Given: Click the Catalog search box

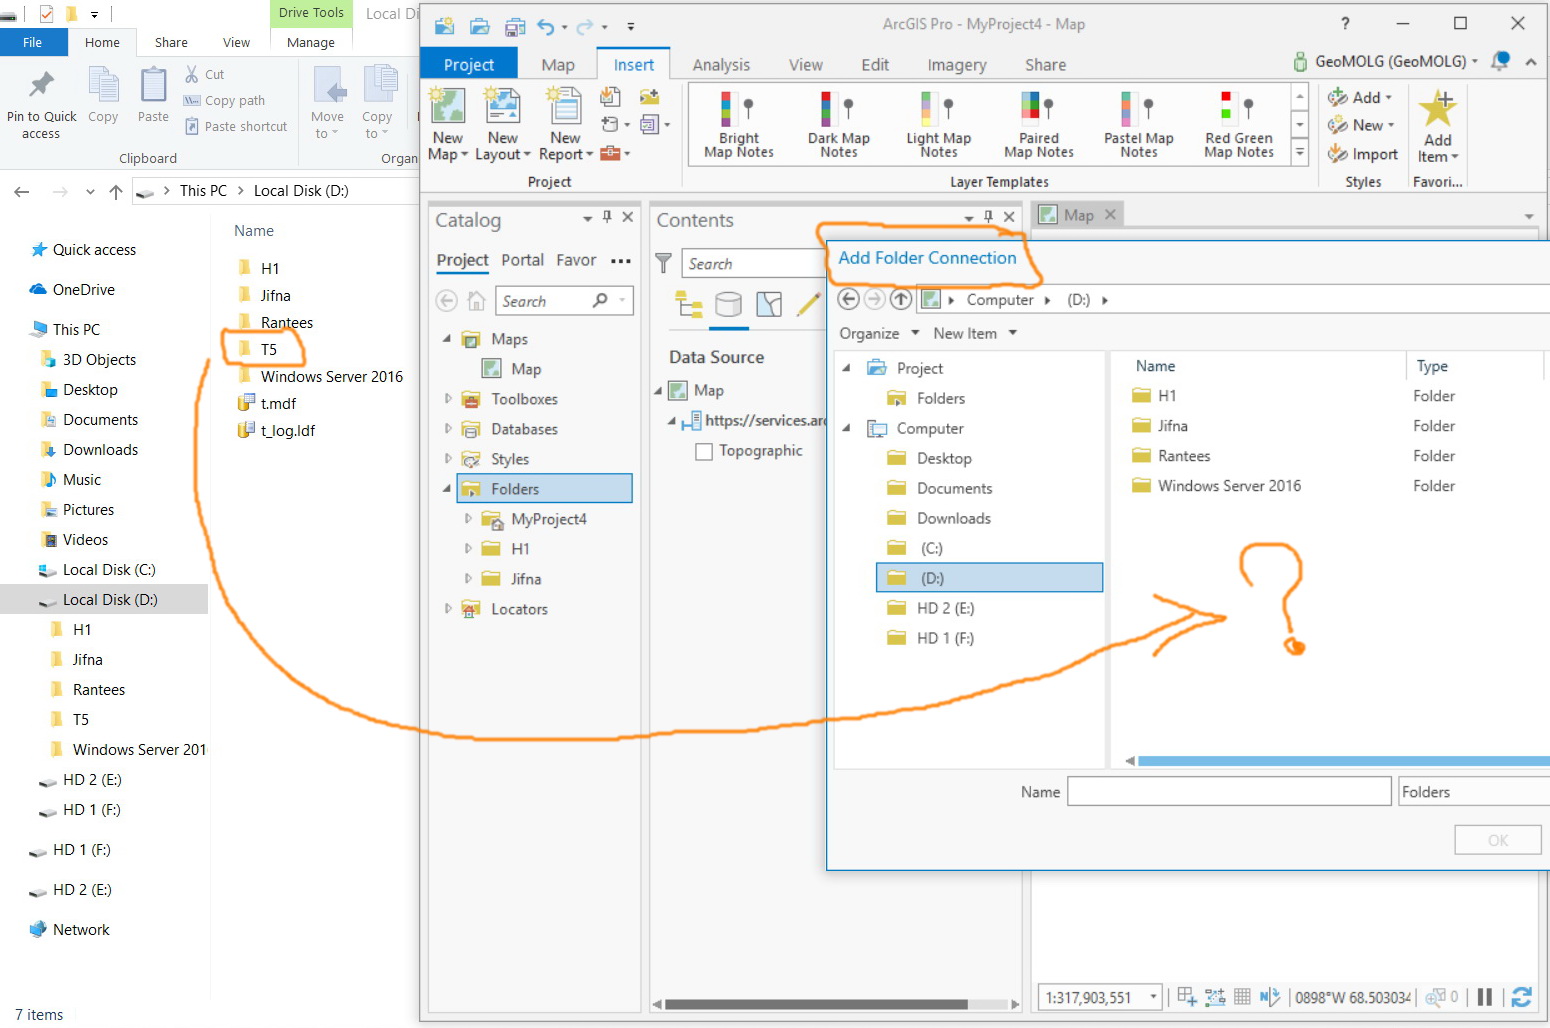Looking at the screenshot, I should coord(565,301).
